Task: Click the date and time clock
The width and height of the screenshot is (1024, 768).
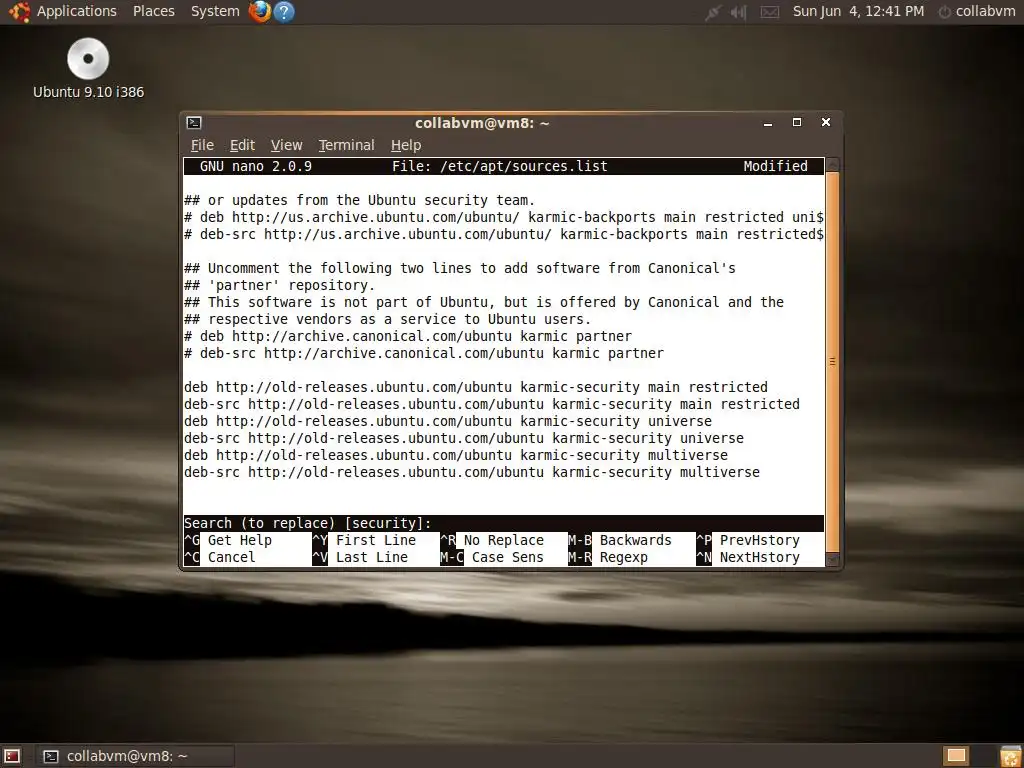Action: coord(858,11)
